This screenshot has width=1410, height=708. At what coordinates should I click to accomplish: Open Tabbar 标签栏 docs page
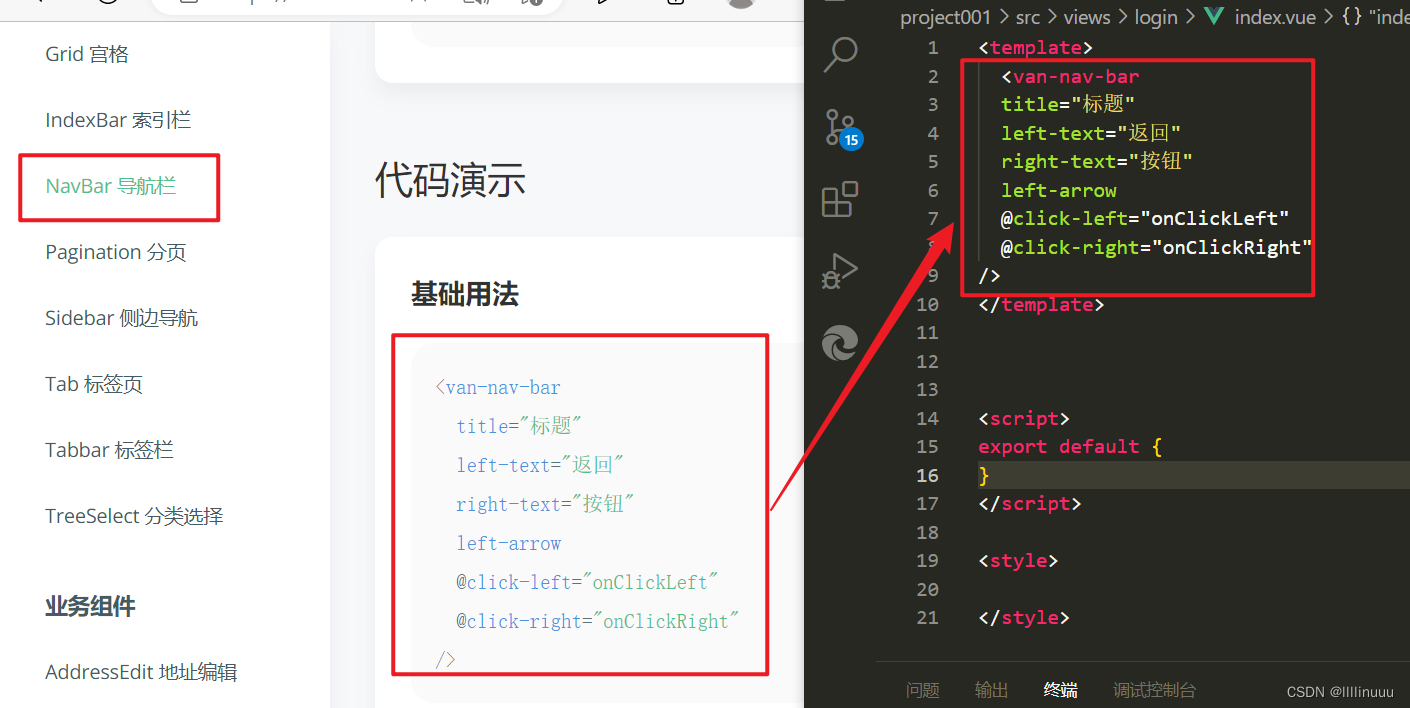click(x=109, y=450)
